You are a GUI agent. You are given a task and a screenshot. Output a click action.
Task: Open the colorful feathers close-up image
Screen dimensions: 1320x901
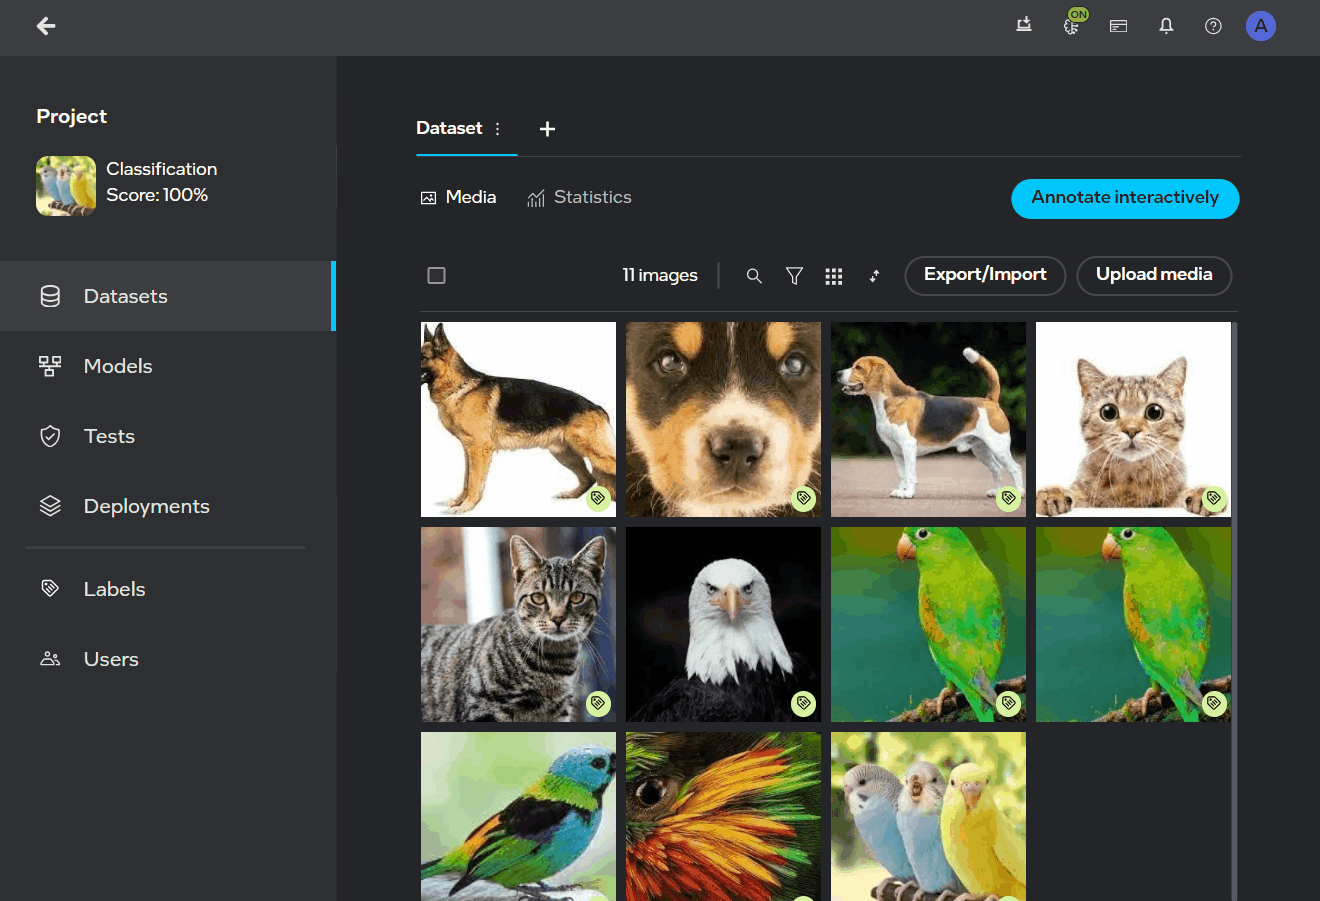pyautogui.click(x=723, y=816)
